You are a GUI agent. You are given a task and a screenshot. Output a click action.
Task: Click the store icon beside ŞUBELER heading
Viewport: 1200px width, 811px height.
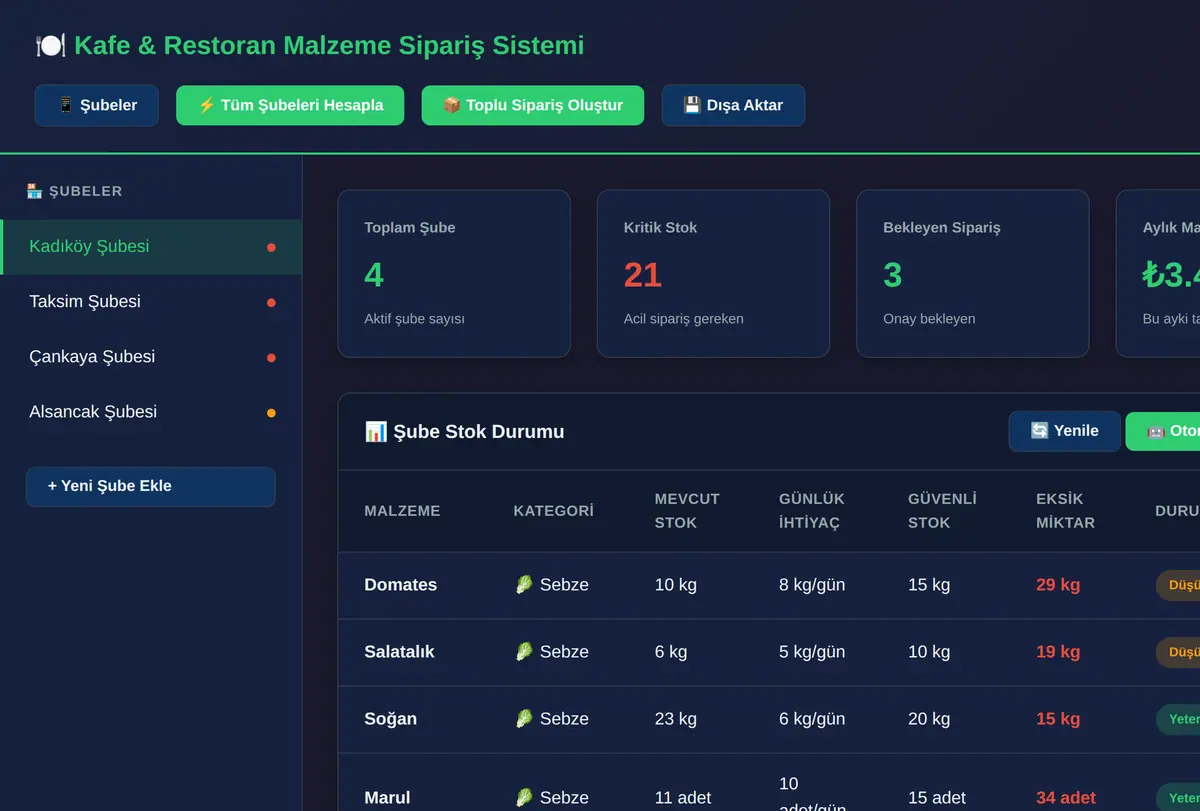click(x=34, y=191)
